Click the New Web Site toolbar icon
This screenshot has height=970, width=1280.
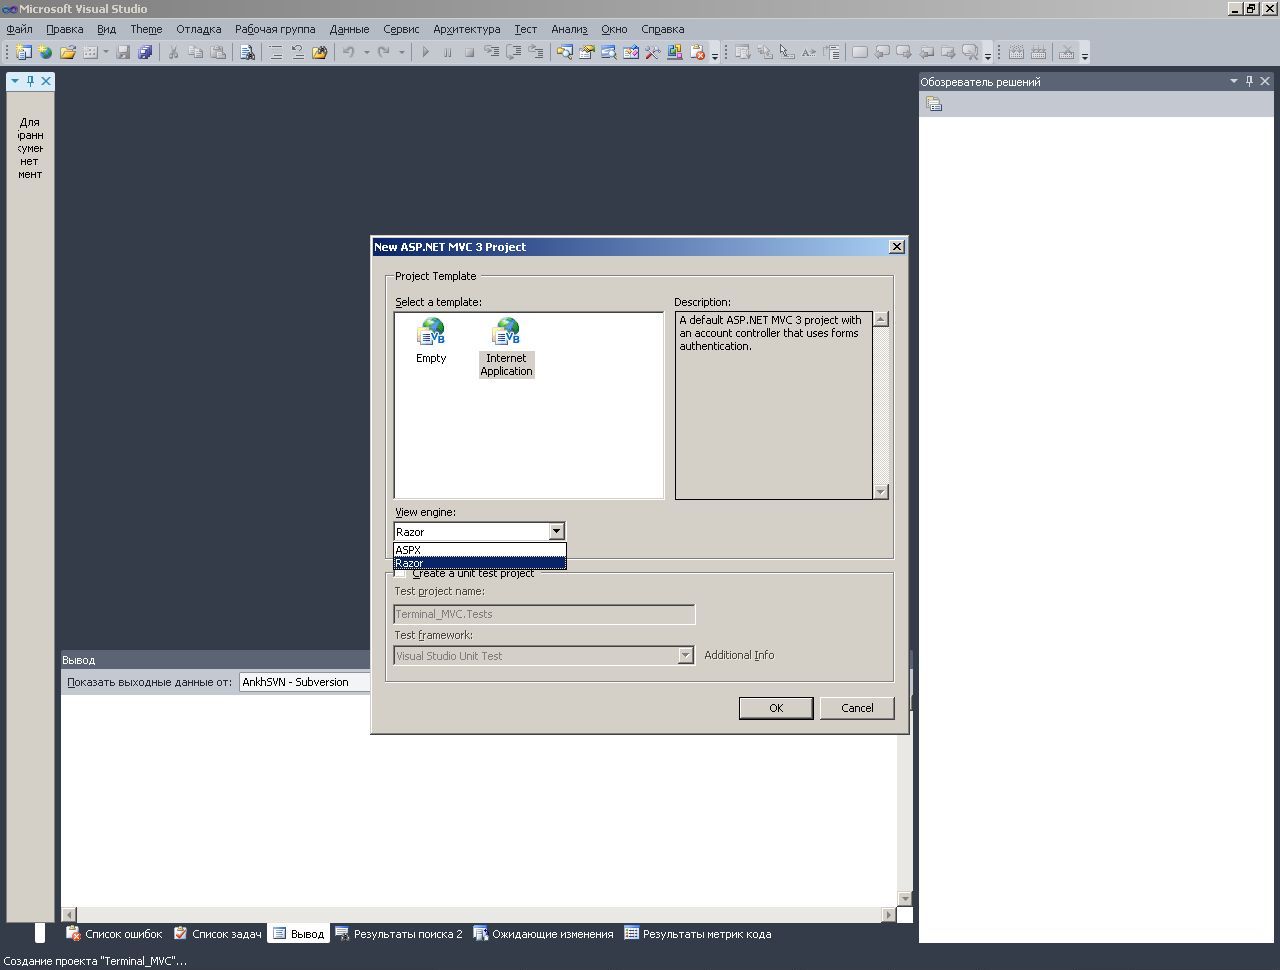[46, 52]
